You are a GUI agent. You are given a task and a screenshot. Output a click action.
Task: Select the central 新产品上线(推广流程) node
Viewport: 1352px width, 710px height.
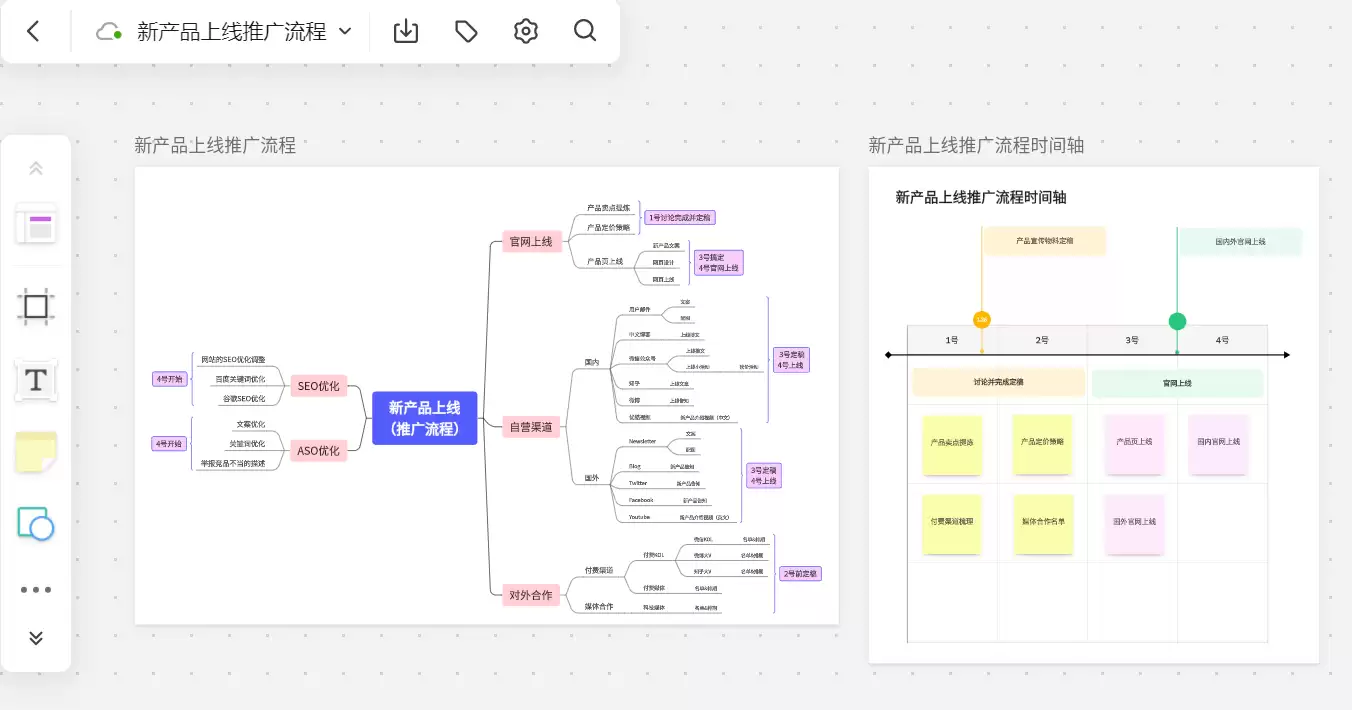coord(424,418)
